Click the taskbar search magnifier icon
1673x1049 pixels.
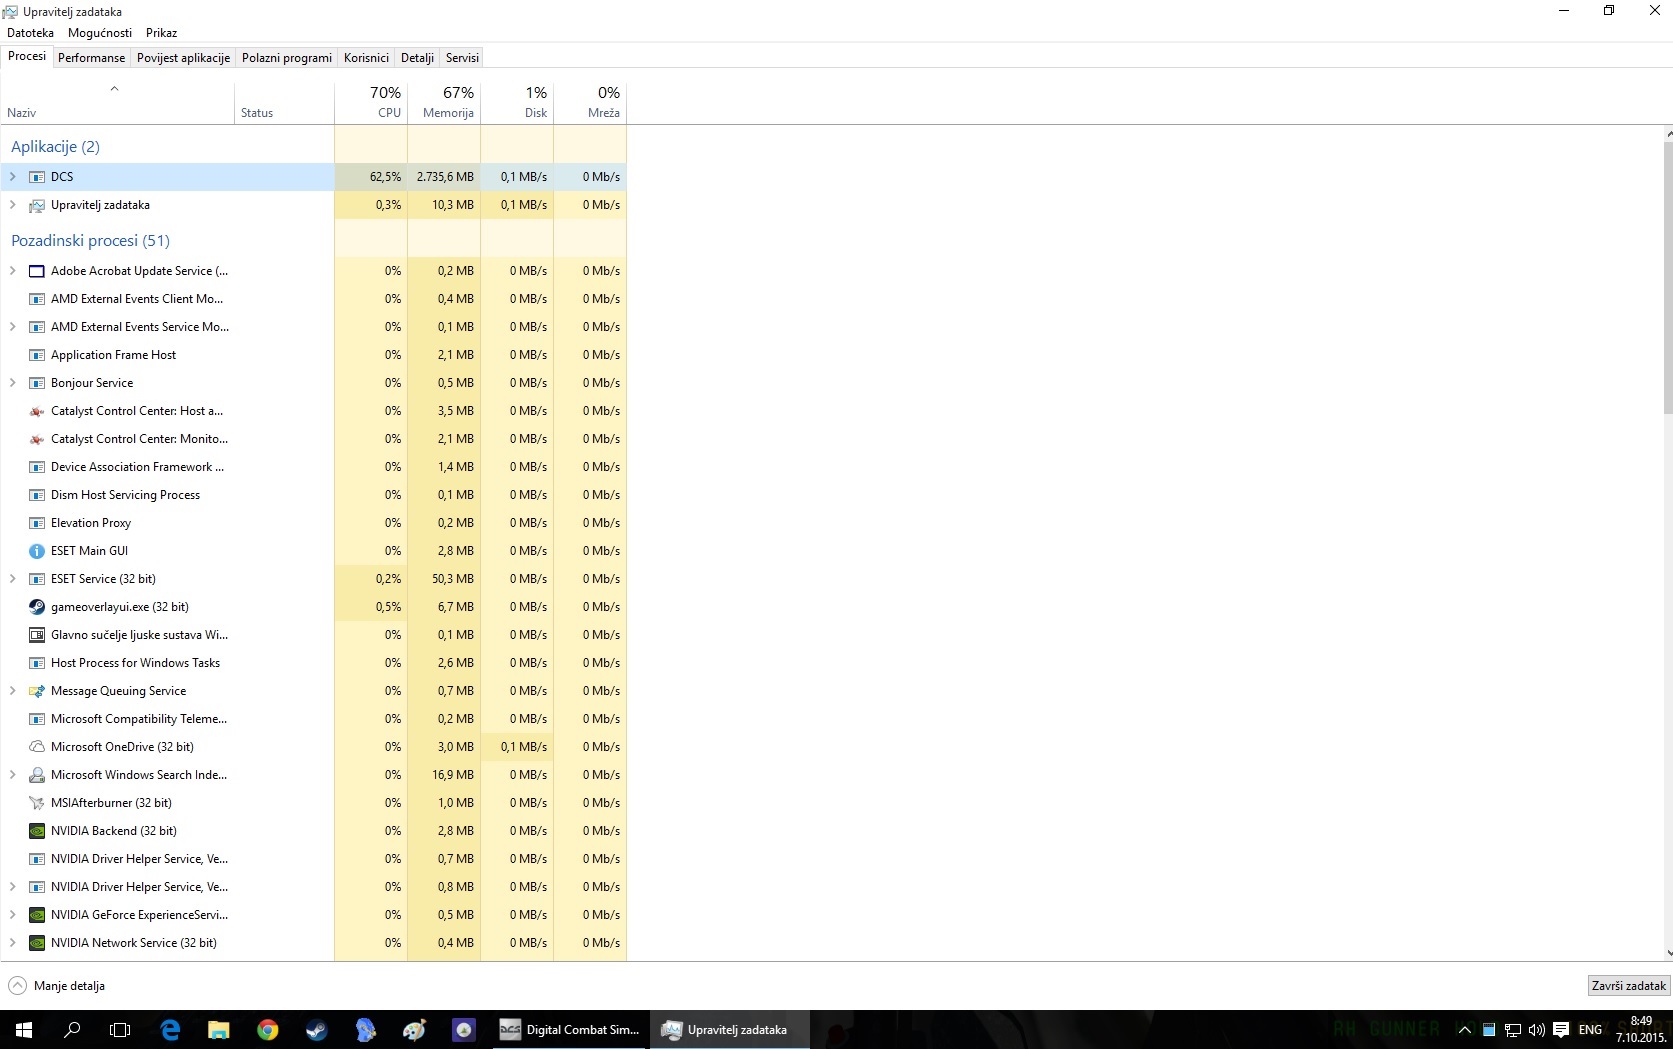[x=72, y=1029]
